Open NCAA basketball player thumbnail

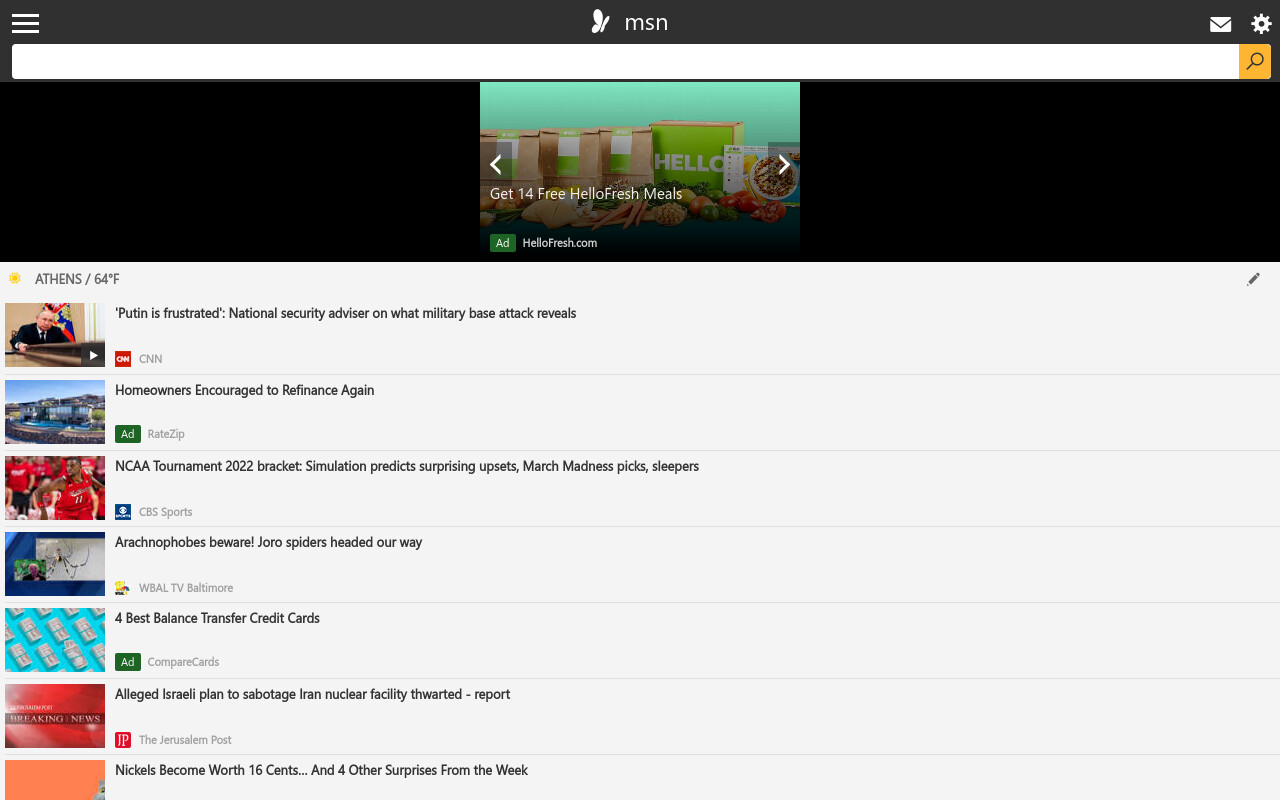click(x=55, y=488)
